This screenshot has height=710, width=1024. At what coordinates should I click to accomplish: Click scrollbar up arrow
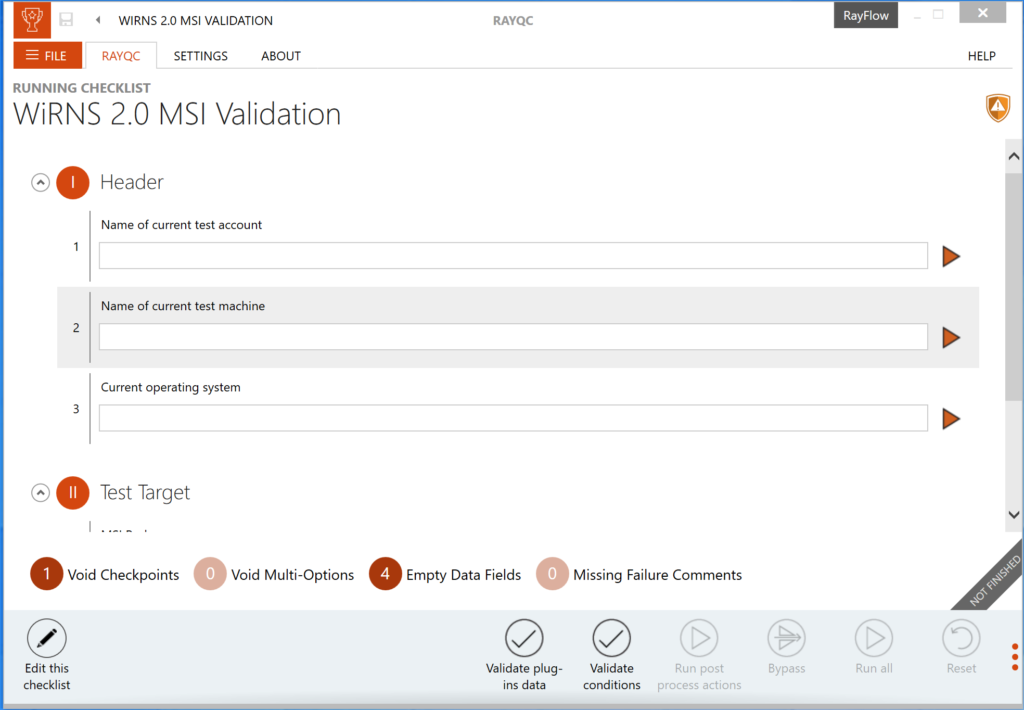pyautogui.click(x=1014, y=156)
